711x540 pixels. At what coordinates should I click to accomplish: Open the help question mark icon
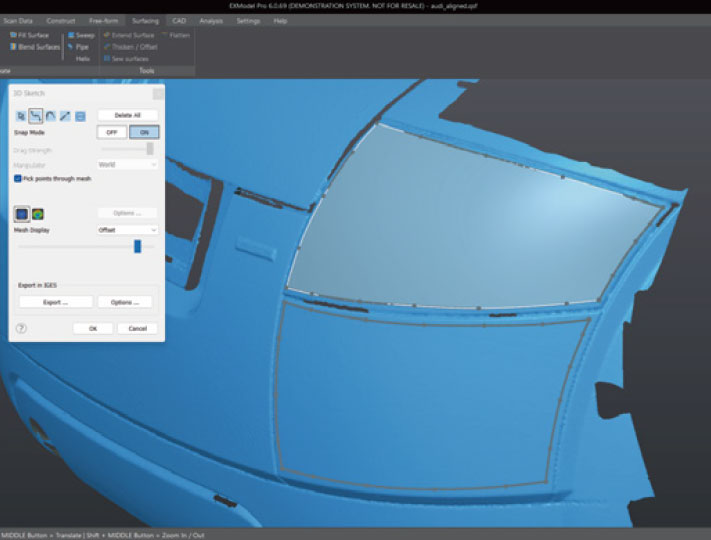pos(21,328)
